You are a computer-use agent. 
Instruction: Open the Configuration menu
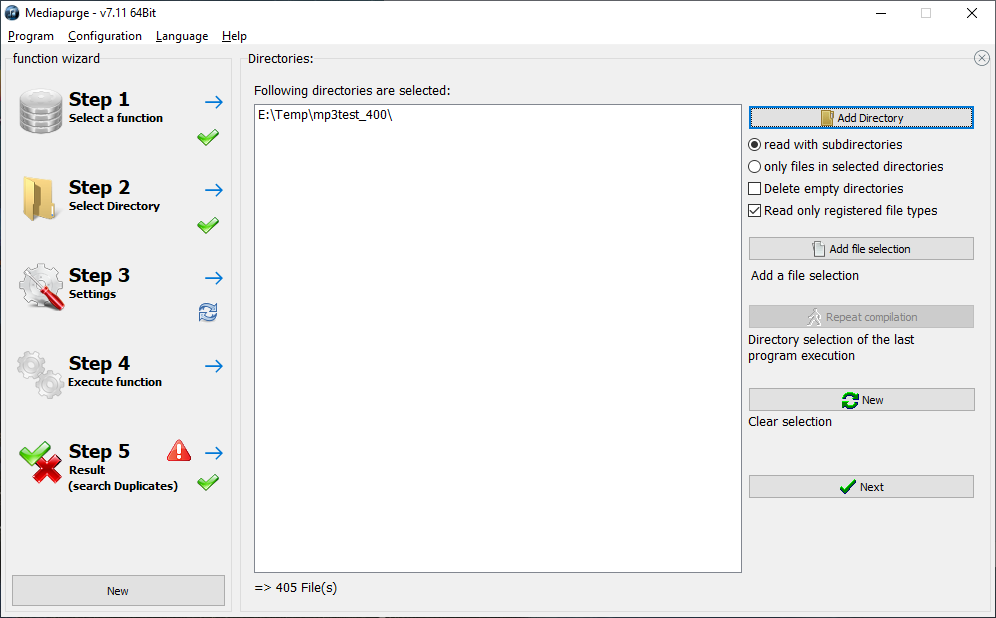point(105,36)
